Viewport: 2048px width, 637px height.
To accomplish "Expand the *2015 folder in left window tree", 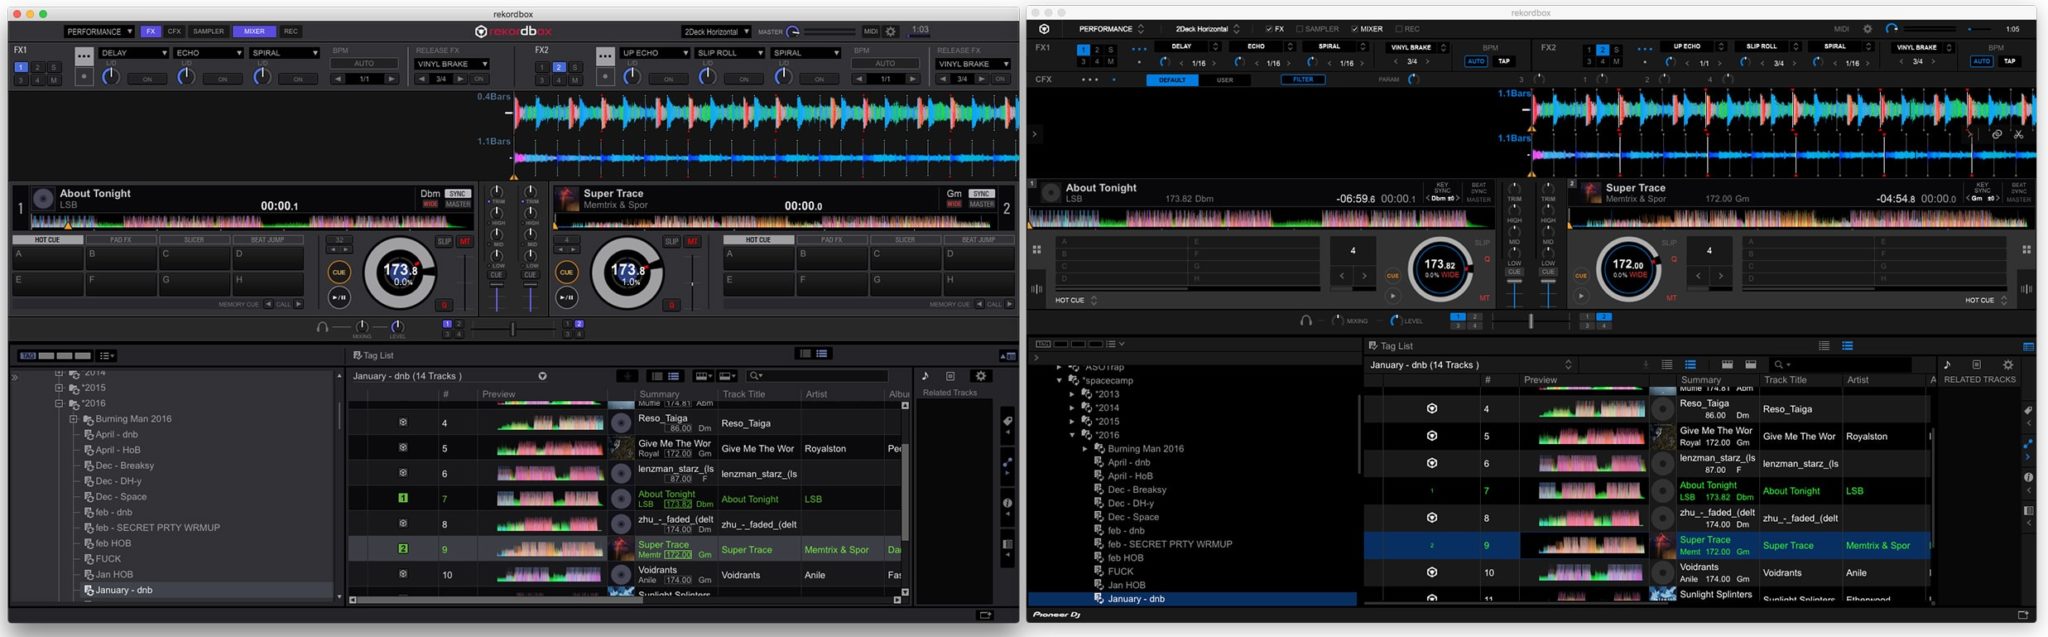I will 59,388.
